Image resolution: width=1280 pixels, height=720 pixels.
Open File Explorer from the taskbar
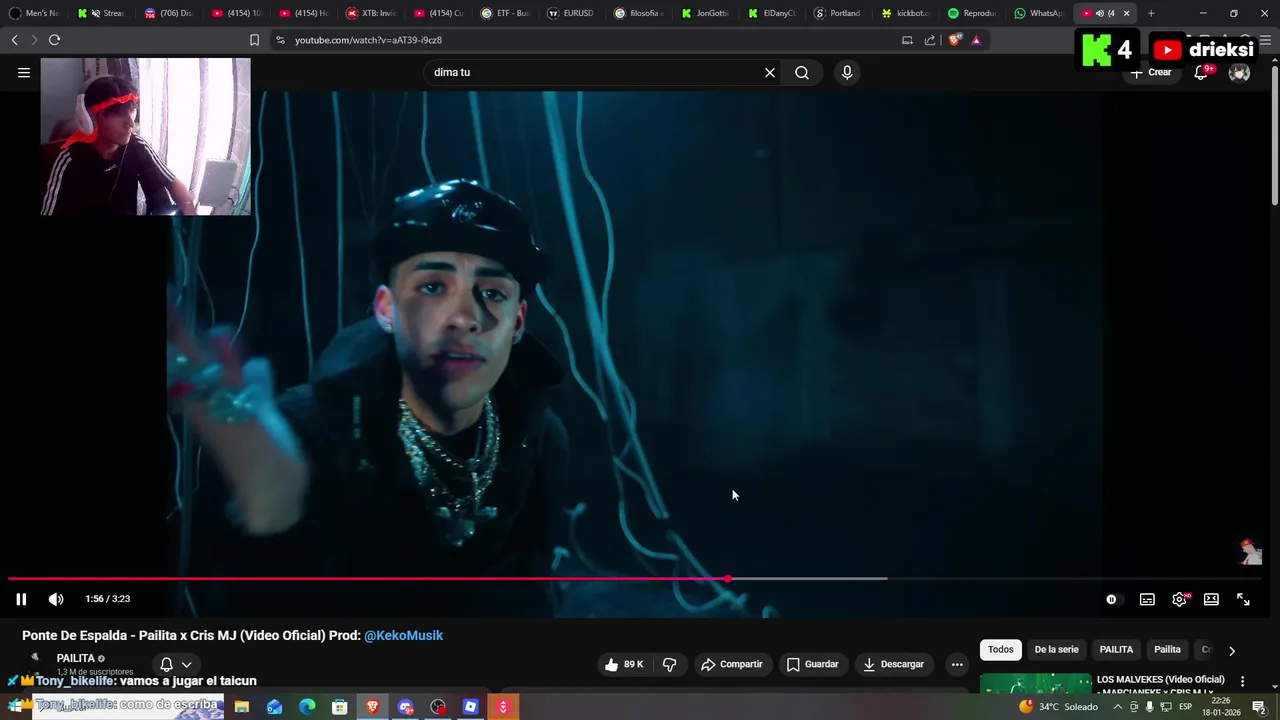[241, 707]
